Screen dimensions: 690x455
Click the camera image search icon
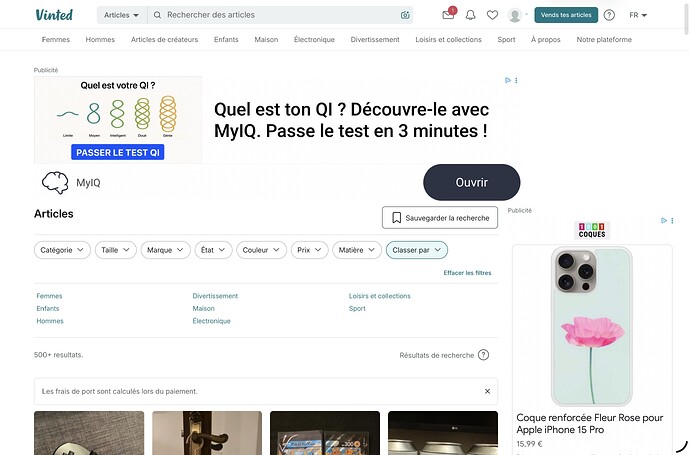(405, 15)
